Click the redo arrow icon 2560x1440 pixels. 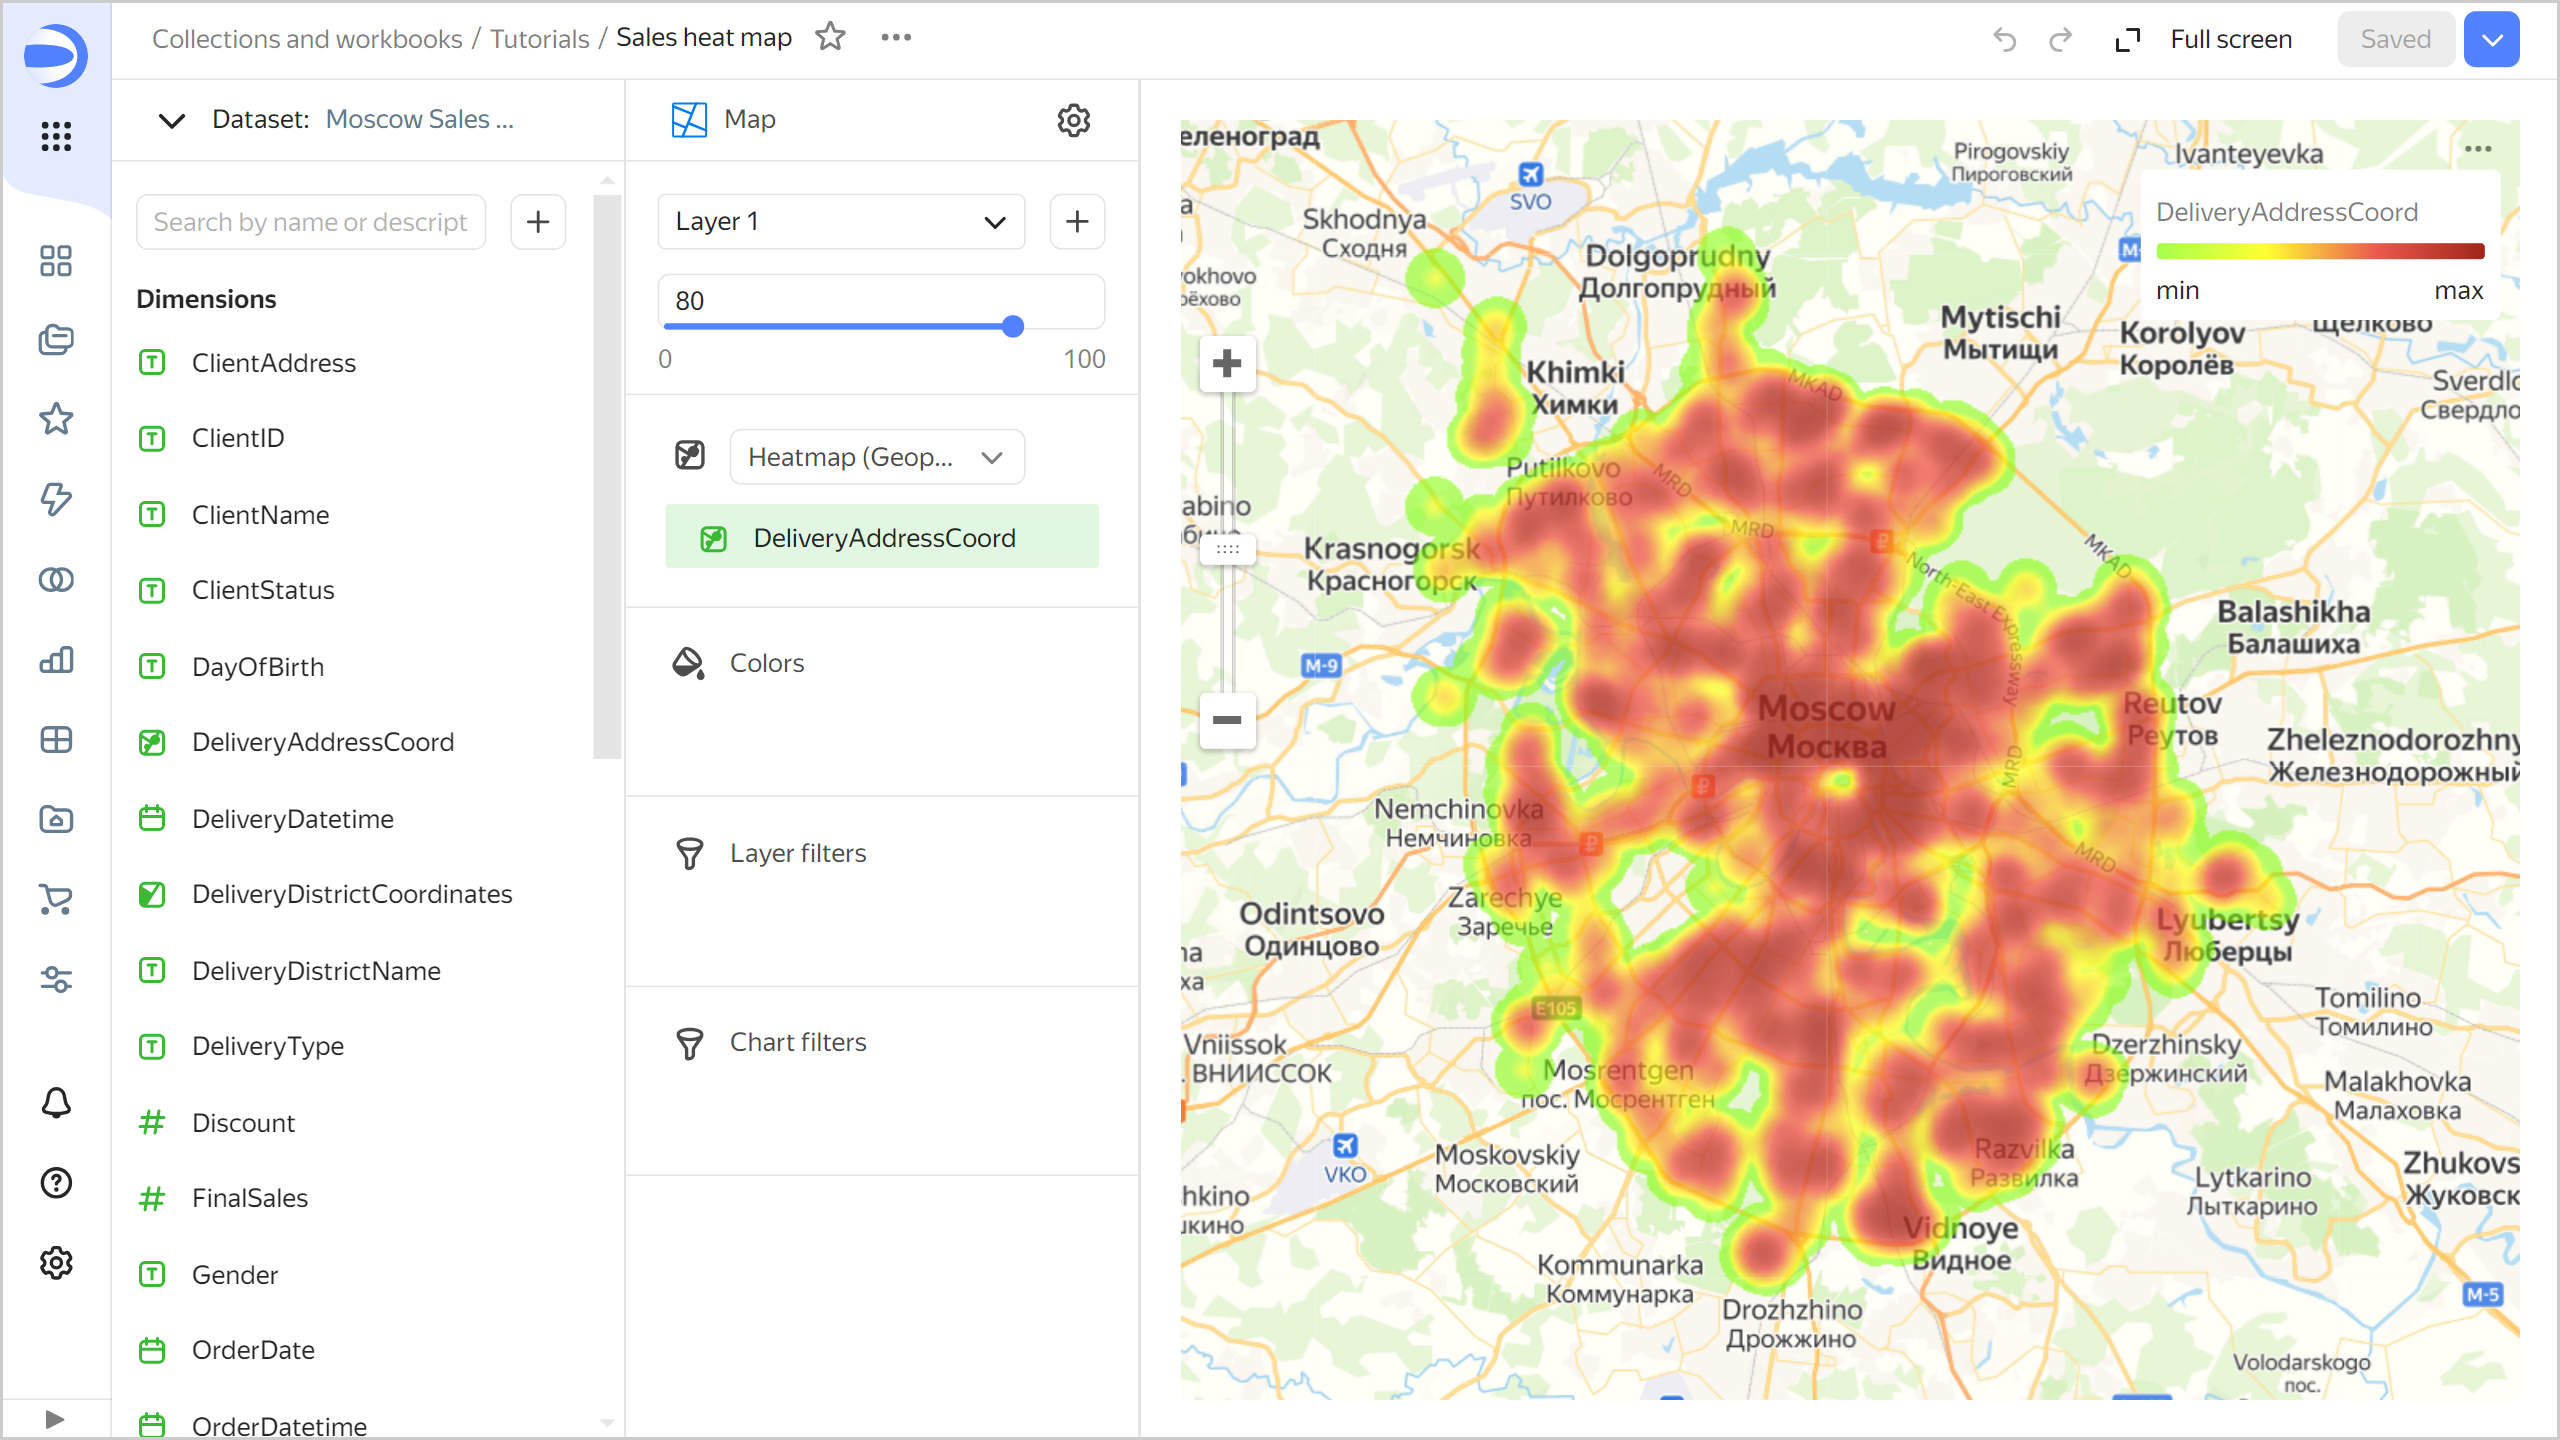coord(2060,39)
